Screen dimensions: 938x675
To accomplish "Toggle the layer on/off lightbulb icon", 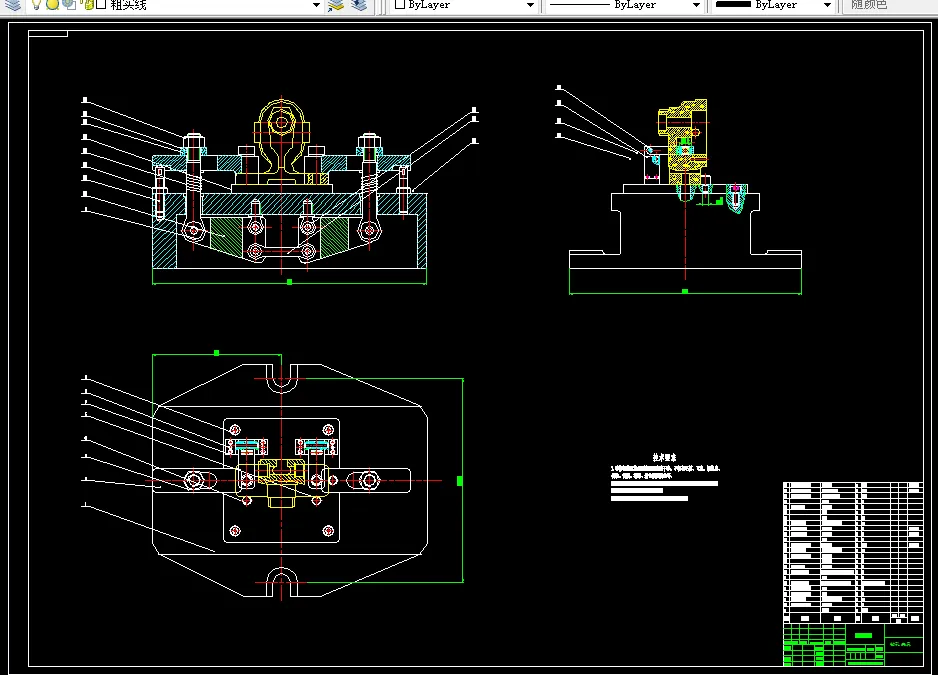I will (x=36, y=5).
